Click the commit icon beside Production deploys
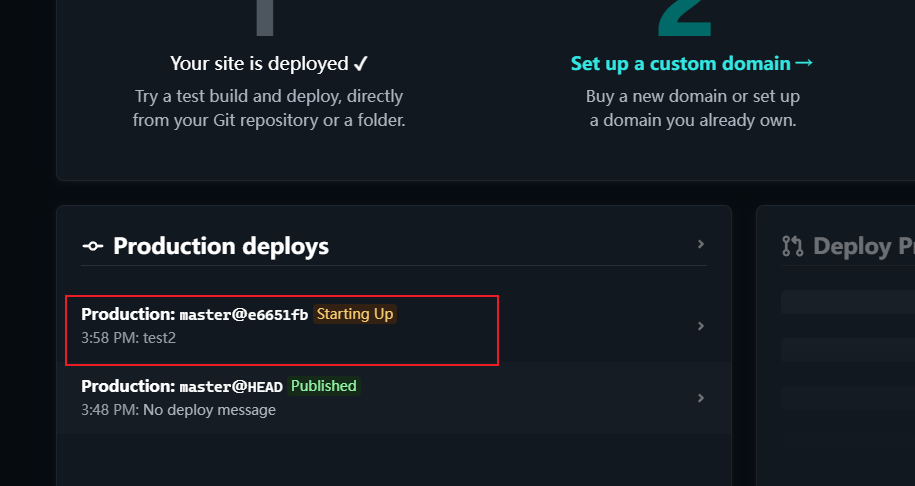The height and width of the screenshot is (486, 915). (92, 246)
